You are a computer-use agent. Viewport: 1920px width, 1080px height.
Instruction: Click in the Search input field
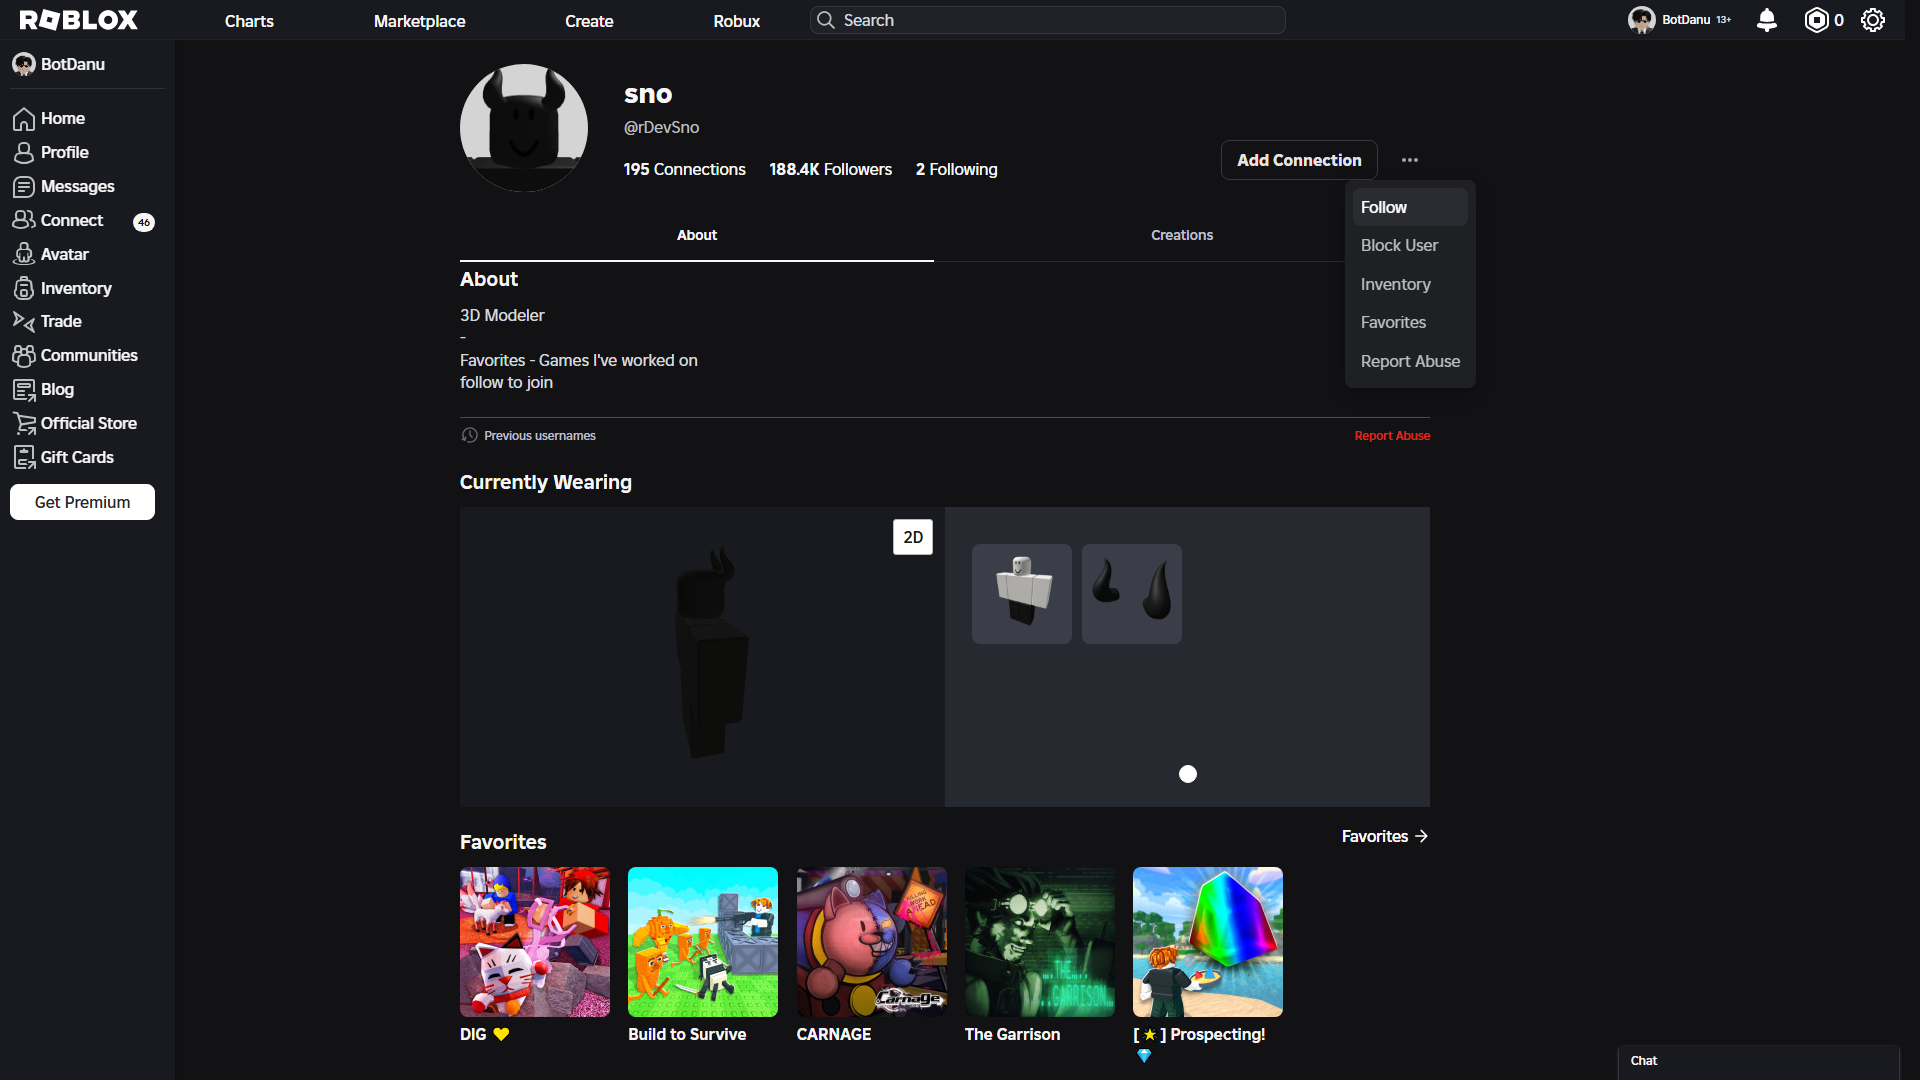coord(1050,20)
